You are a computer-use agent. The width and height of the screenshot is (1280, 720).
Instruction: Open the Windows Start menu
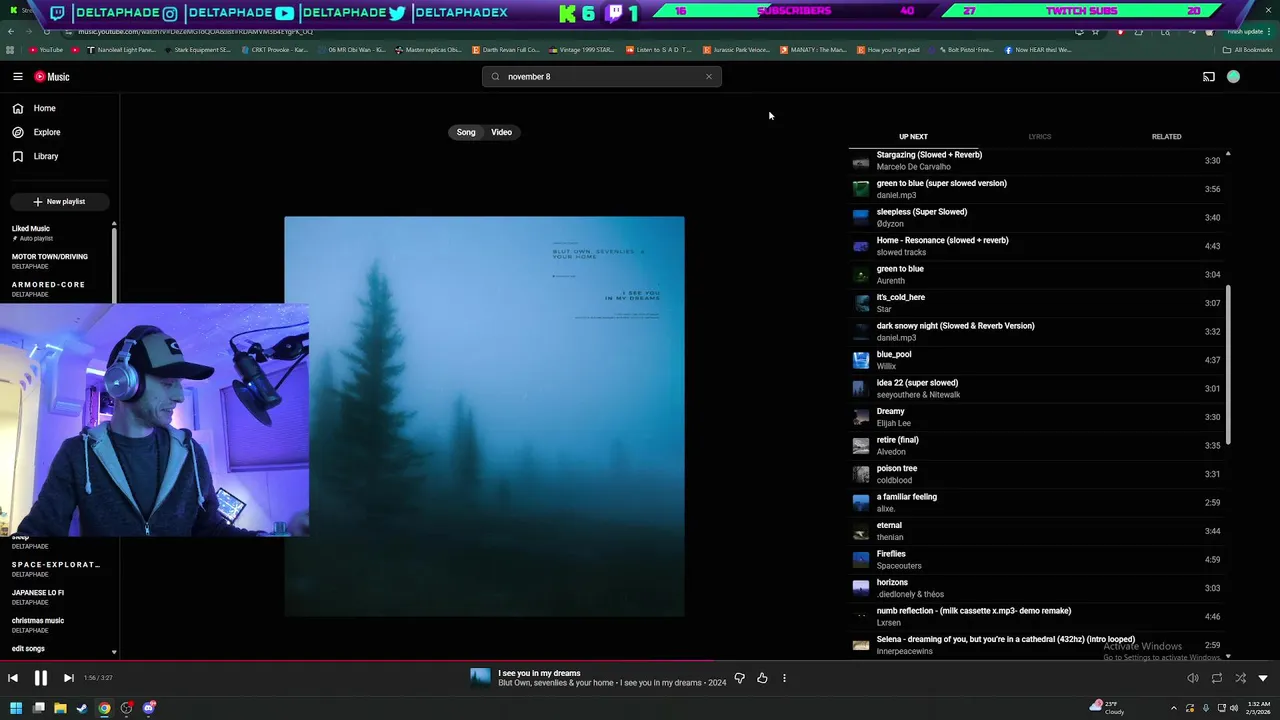[16, 708]
